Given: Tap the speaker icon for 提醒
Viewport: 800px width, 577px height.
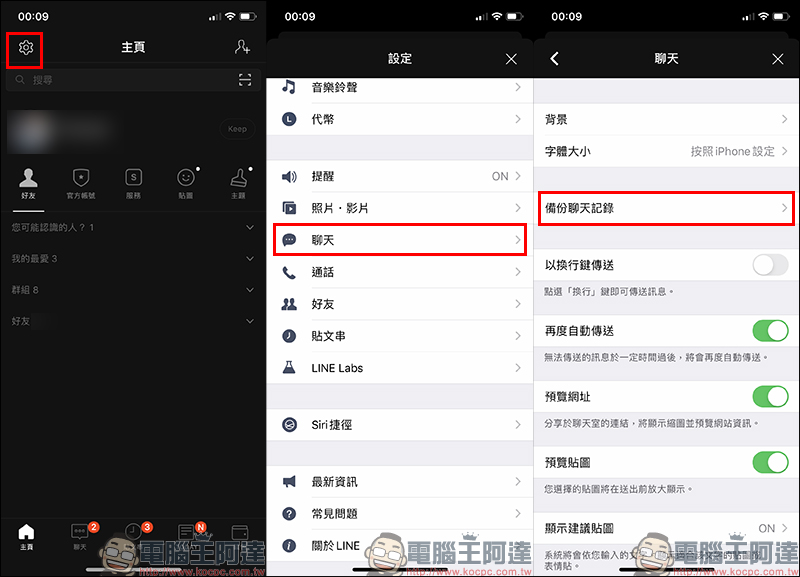Looking at the screenshot, I should (289, 177).
